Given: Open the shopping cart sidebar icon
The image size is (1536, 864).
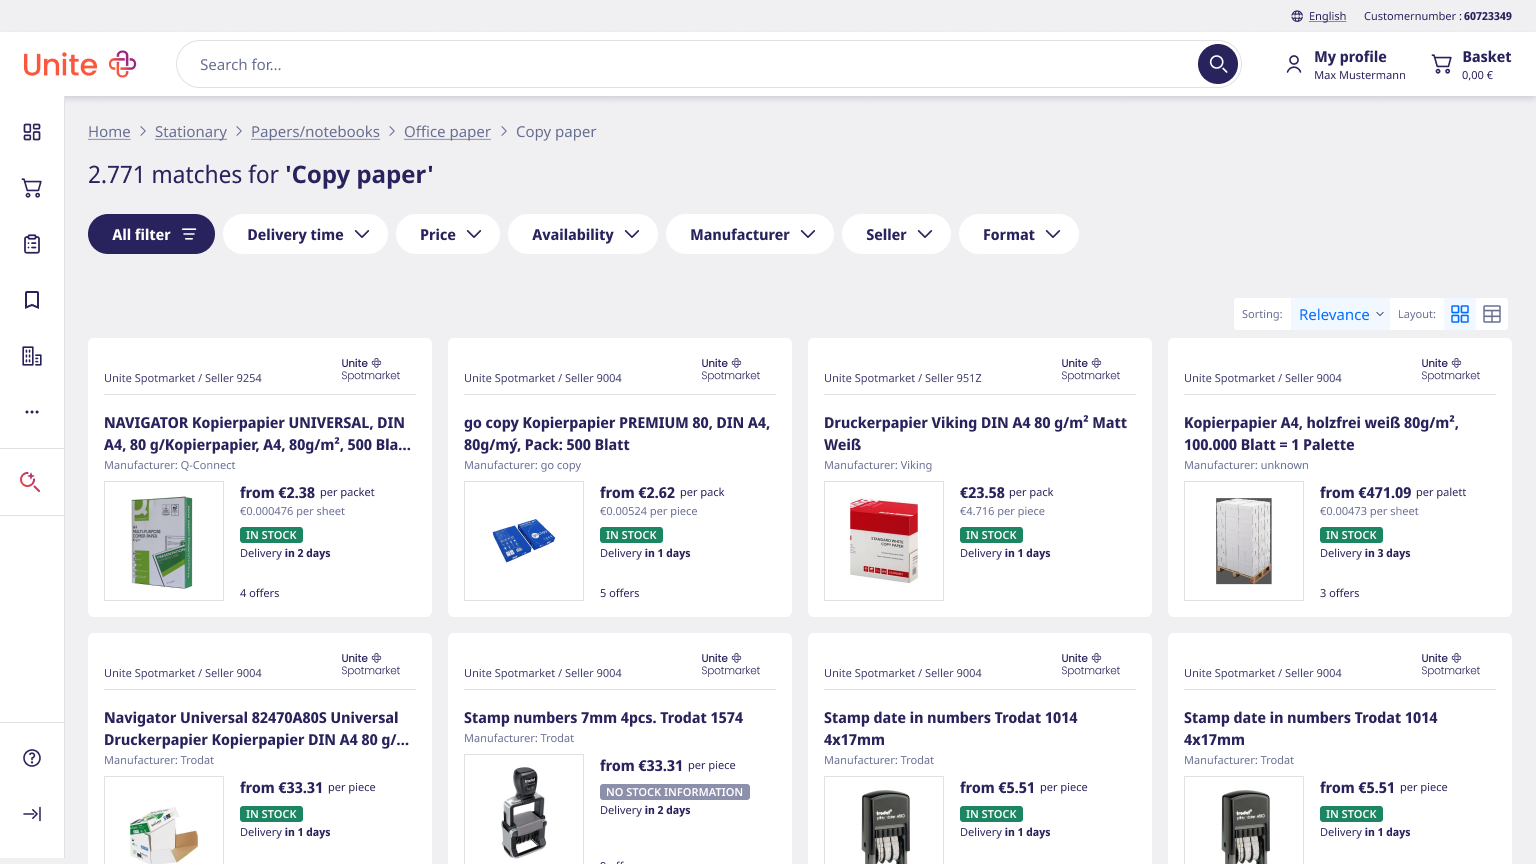Looking at the screenshot, I should click(x=32, y=188).
